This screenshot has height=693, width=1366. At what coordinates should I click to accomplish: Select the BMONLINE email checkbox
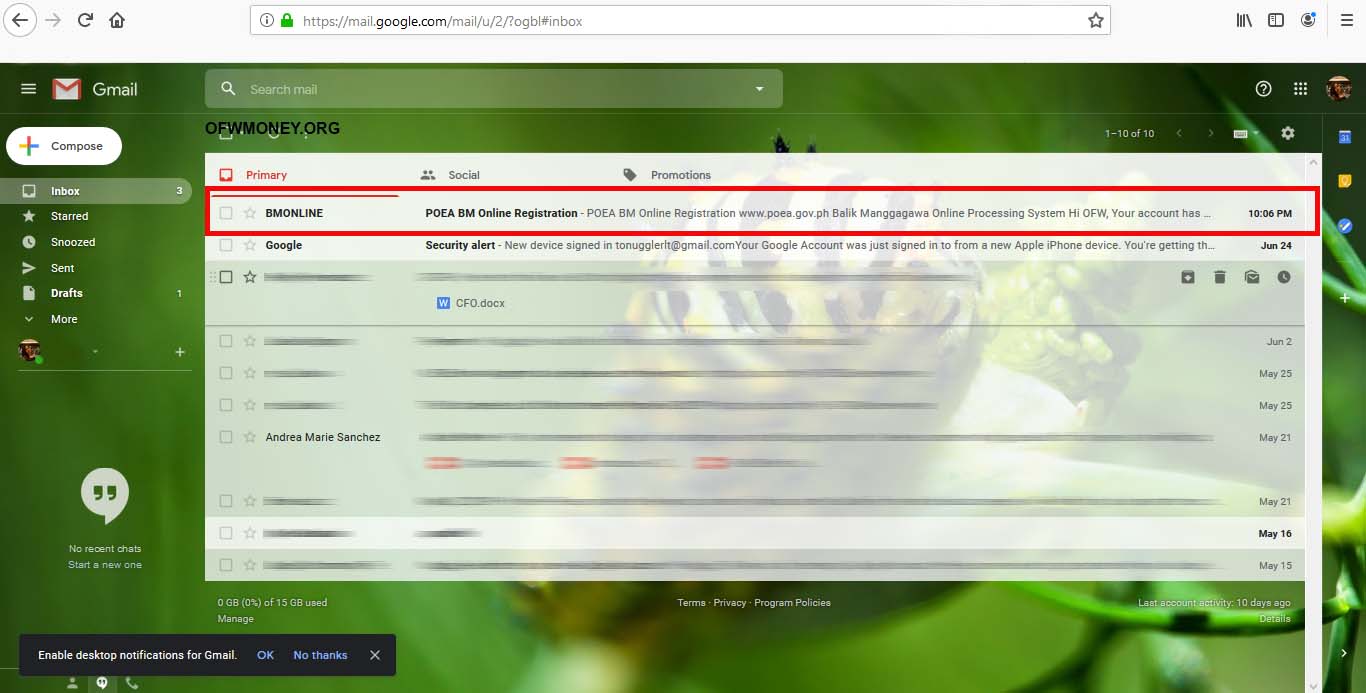[x=226, y=212]
